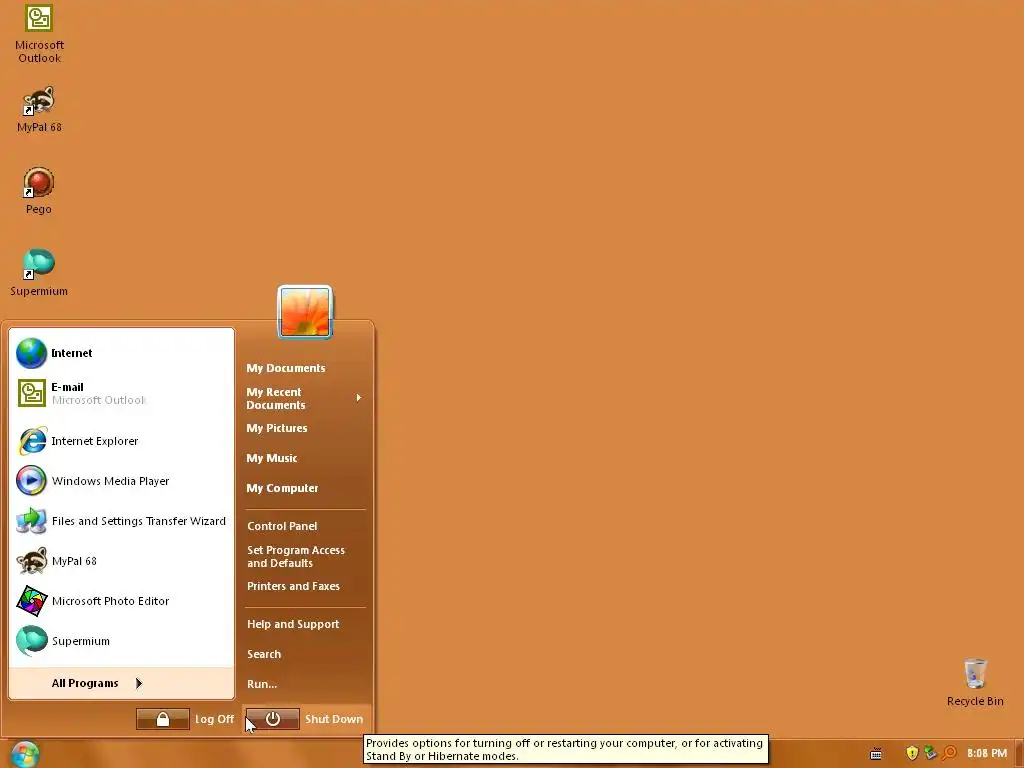Open Microsoft Outlook desktop icon

[39, 34]
